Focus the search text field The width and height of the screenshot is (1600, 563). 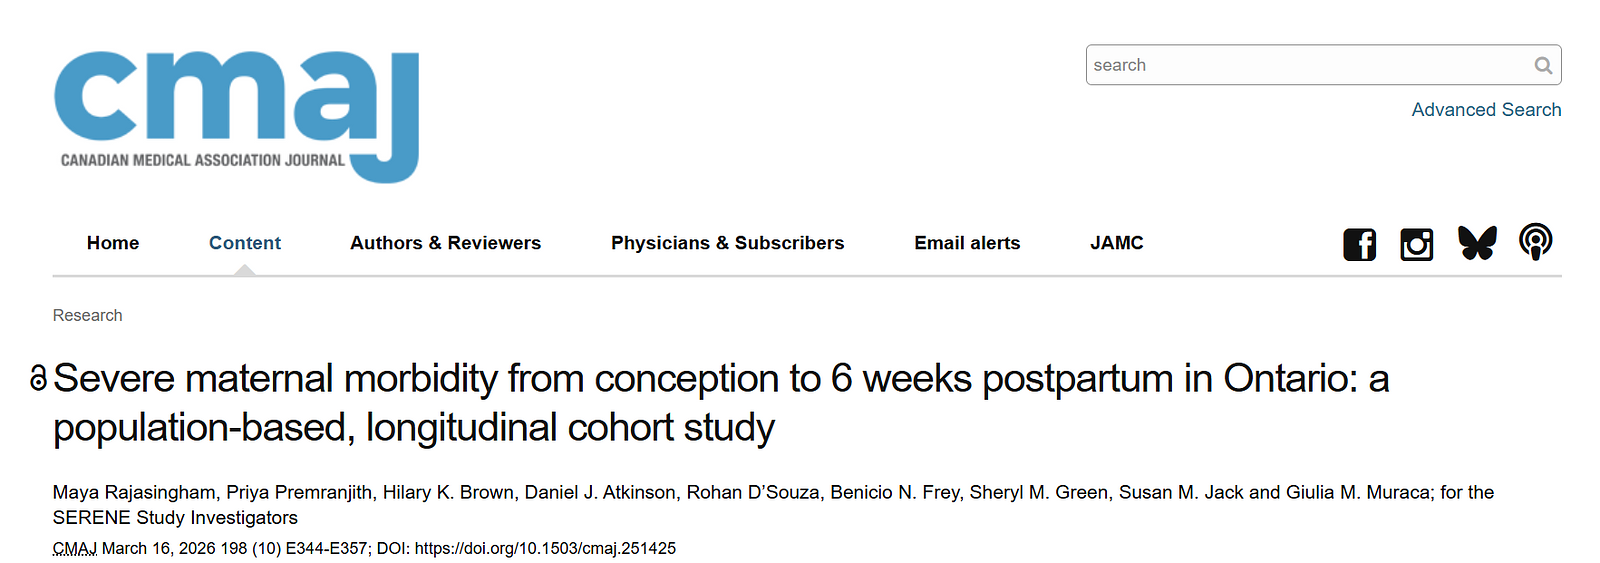1310,66
